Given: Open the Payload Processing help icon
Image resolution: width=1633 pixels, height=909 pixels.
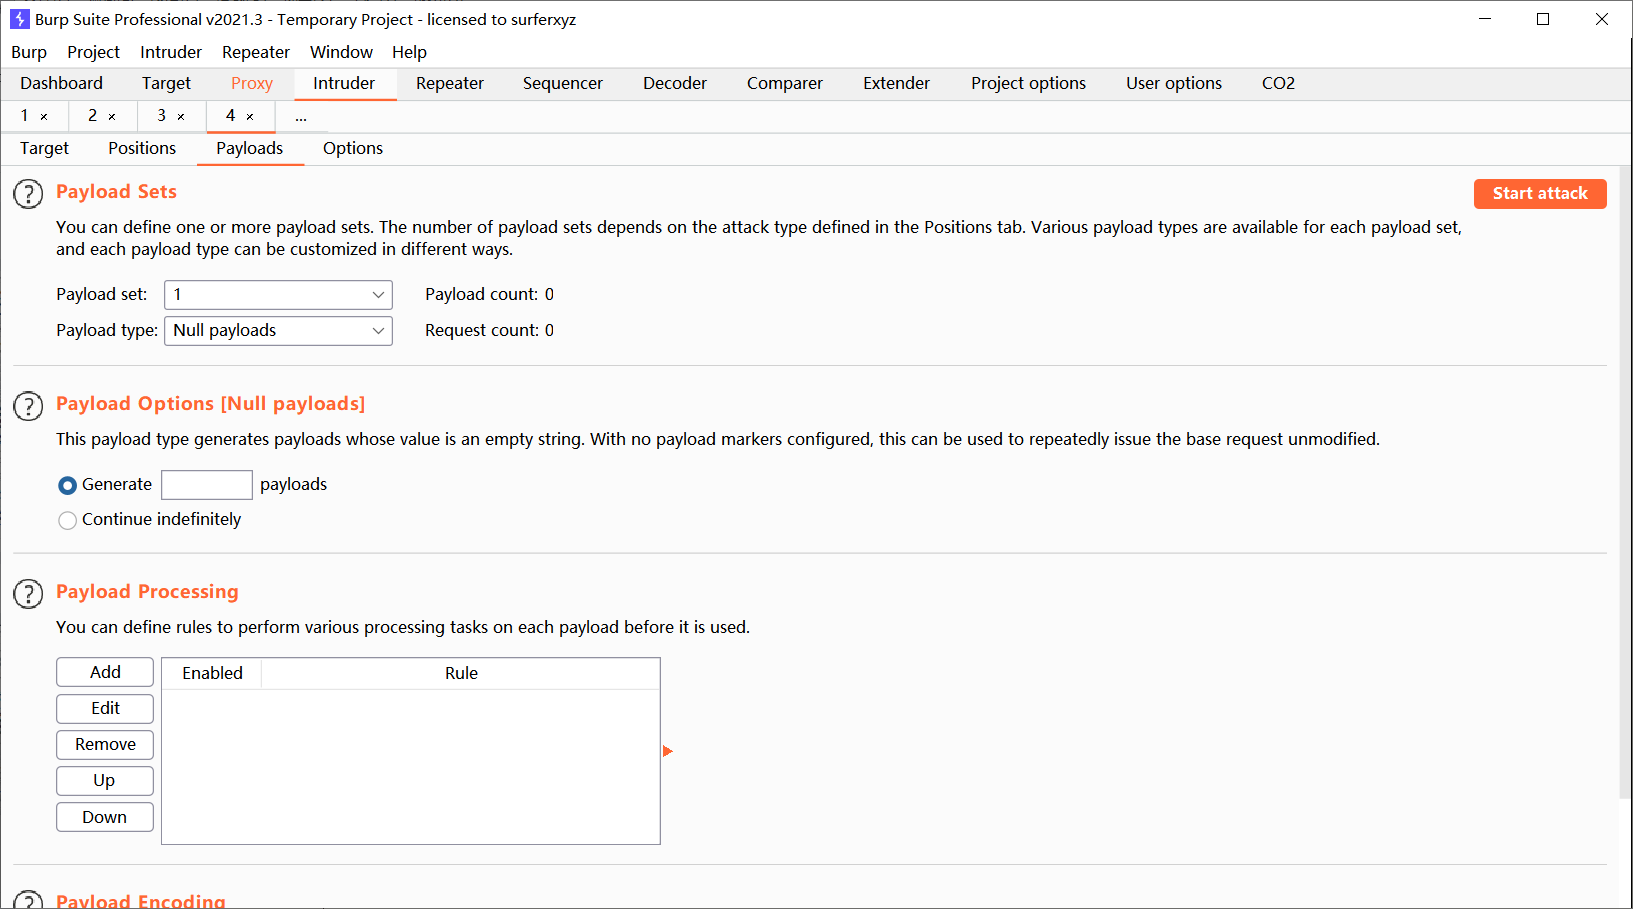Looking at the screenshot, I should [x=28, y=593].
